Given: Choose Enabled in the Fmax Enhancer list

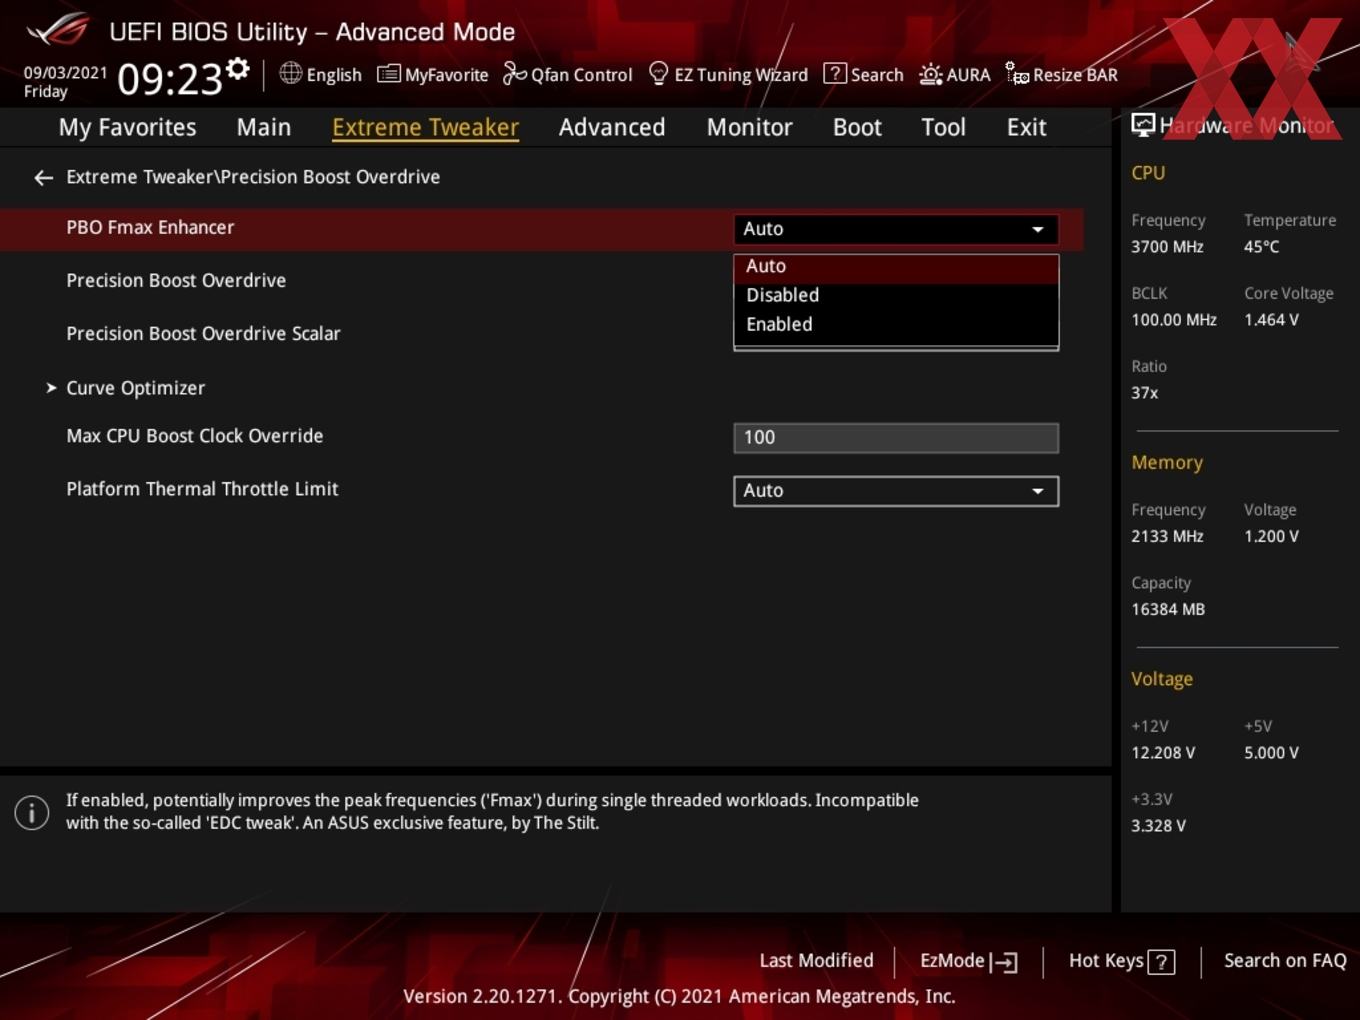Looking at the screenshot, I should pyautogui.click(x=896, y=324).
